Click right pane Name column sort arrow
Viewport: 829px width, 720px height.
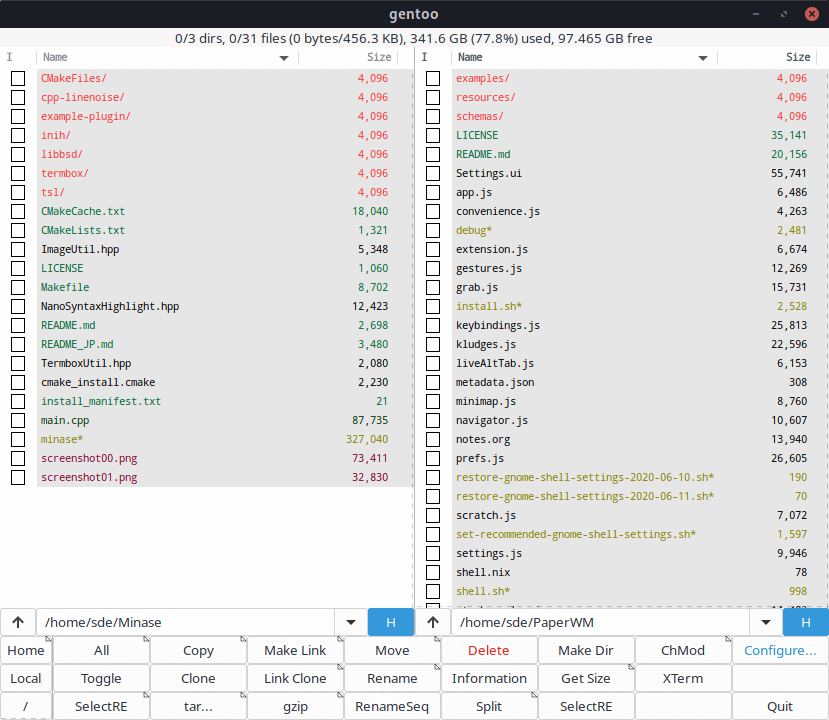click(703, 58)
